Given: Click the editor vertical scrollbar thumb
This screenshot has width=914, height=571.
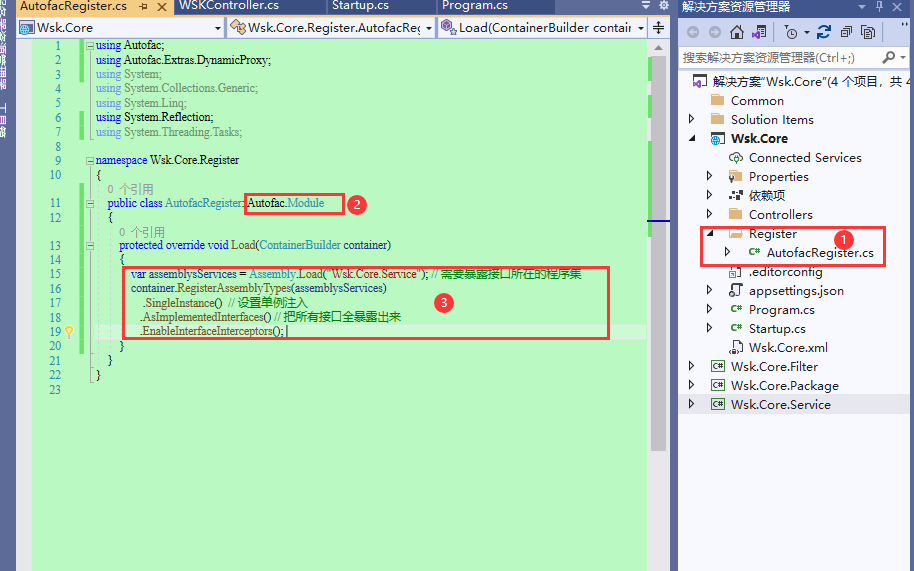Looking at the screenshot, I should tap(658, 253).
